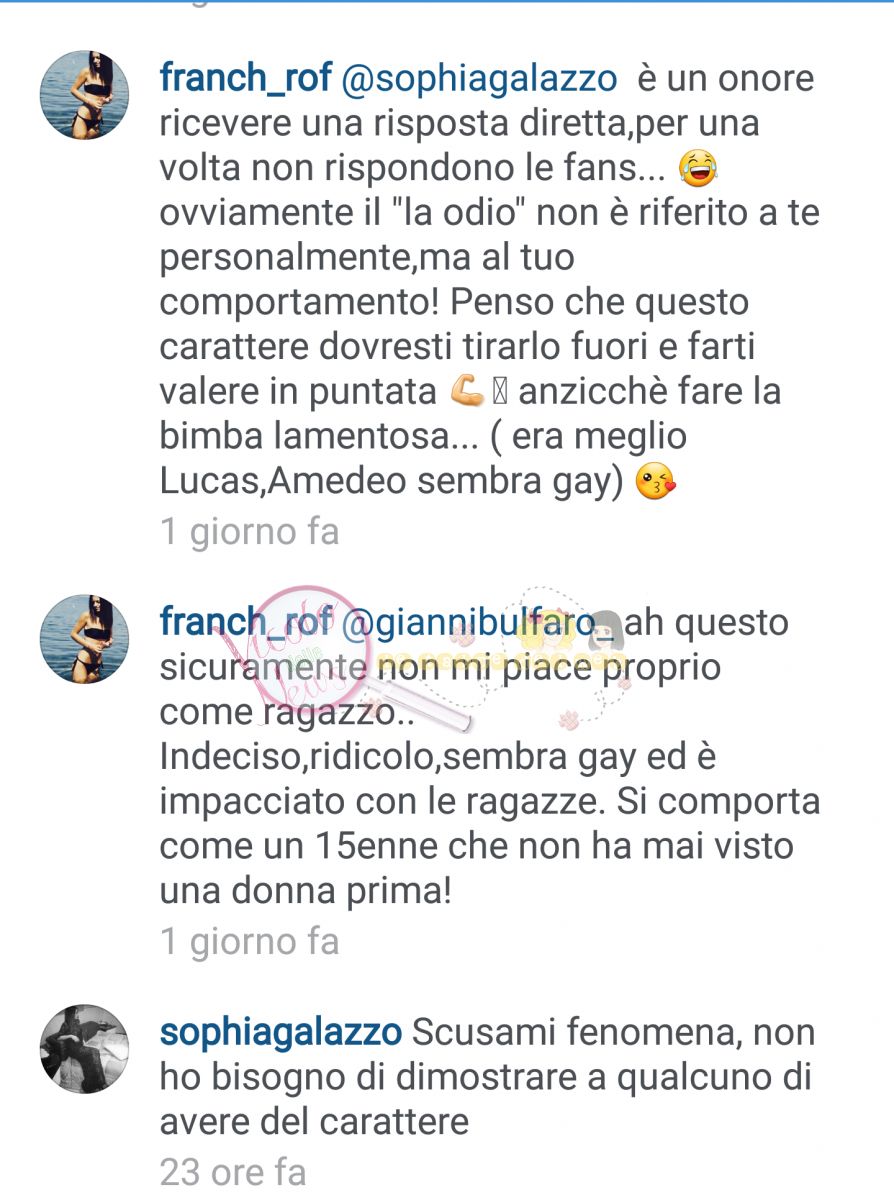Screen dimensions: 894x1200
Task: Open franch_rof username in first comment
Action: coord(246,79)
